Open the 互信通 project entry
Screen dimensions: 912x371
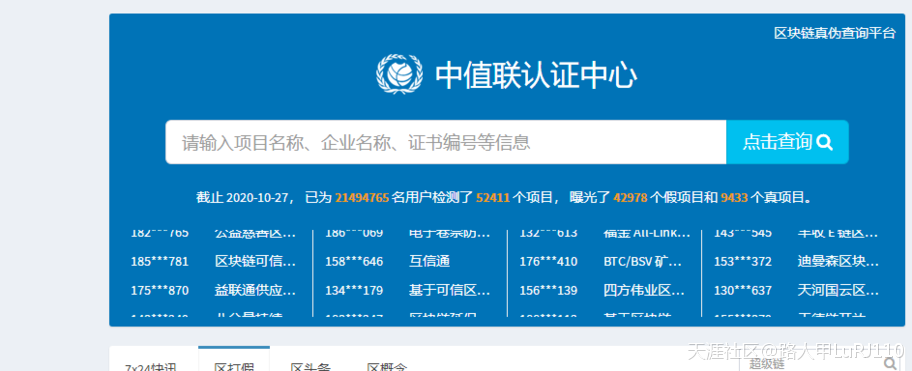tap(429, 262)
